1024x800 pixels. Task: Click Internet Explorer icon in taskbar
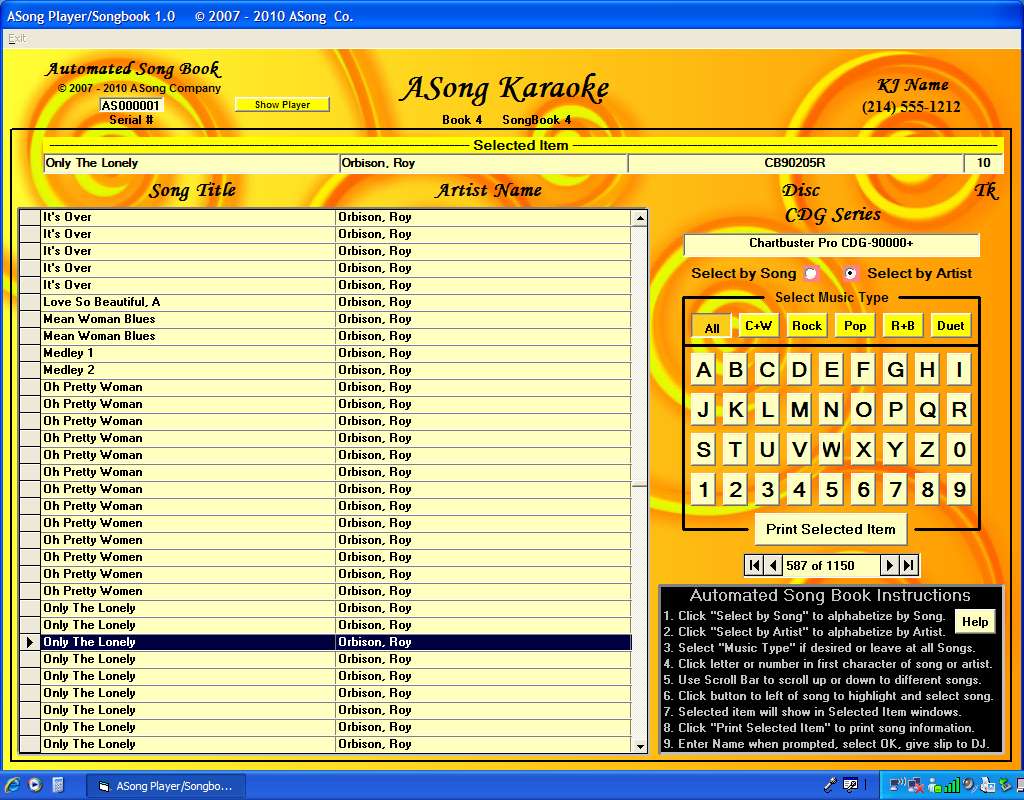pyautogui.click(x=12, y=785)
